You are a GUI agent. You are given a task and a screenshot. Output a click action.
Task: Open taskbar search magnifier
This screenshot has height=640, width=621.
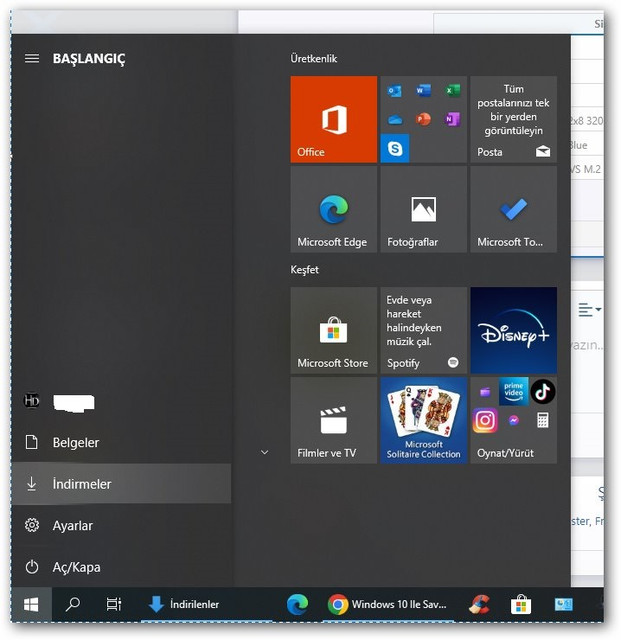[x=73, y=604]
